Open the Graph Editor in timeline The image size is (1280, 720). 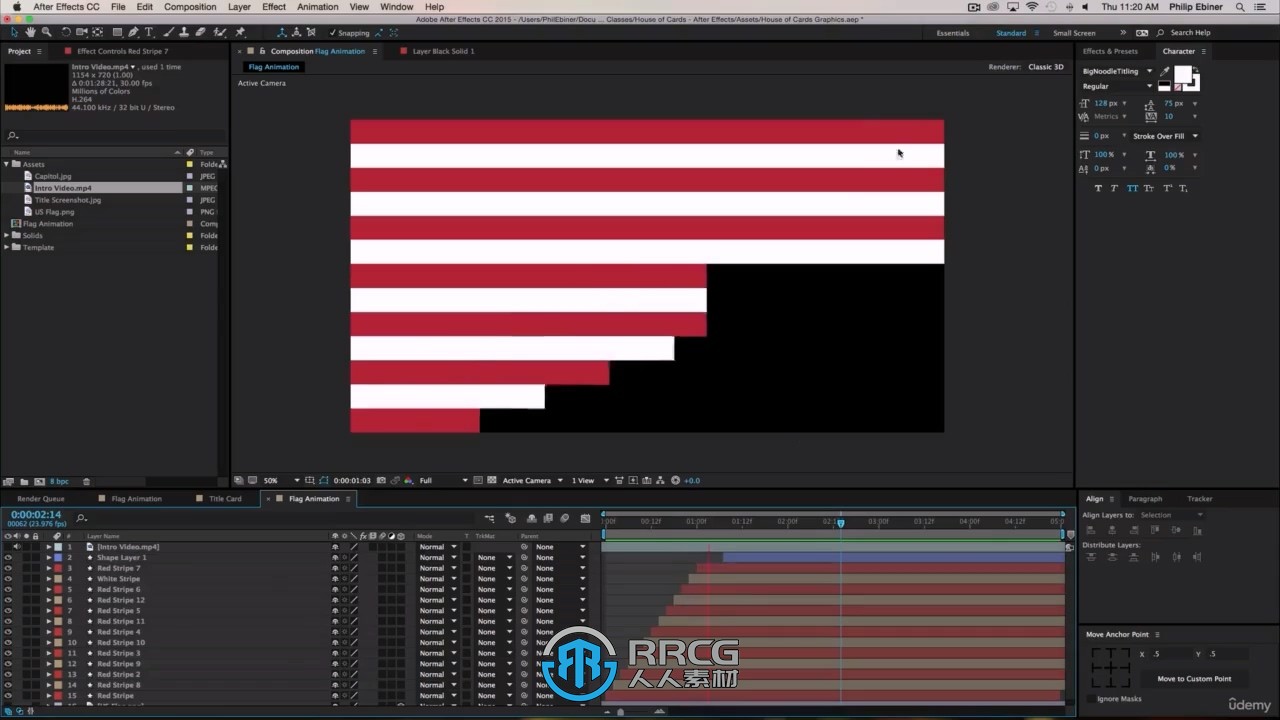tap(585, 518)
